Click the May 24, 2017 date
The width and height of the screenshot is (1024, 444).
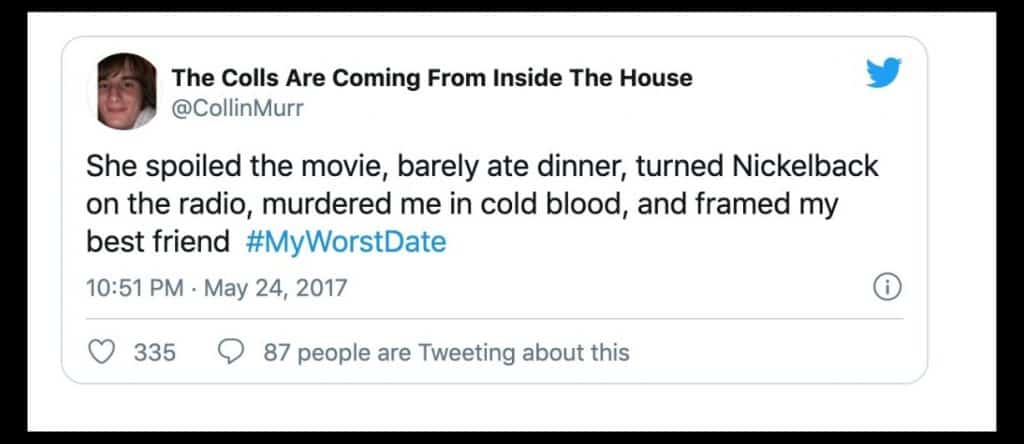click(x=276, y=289)
